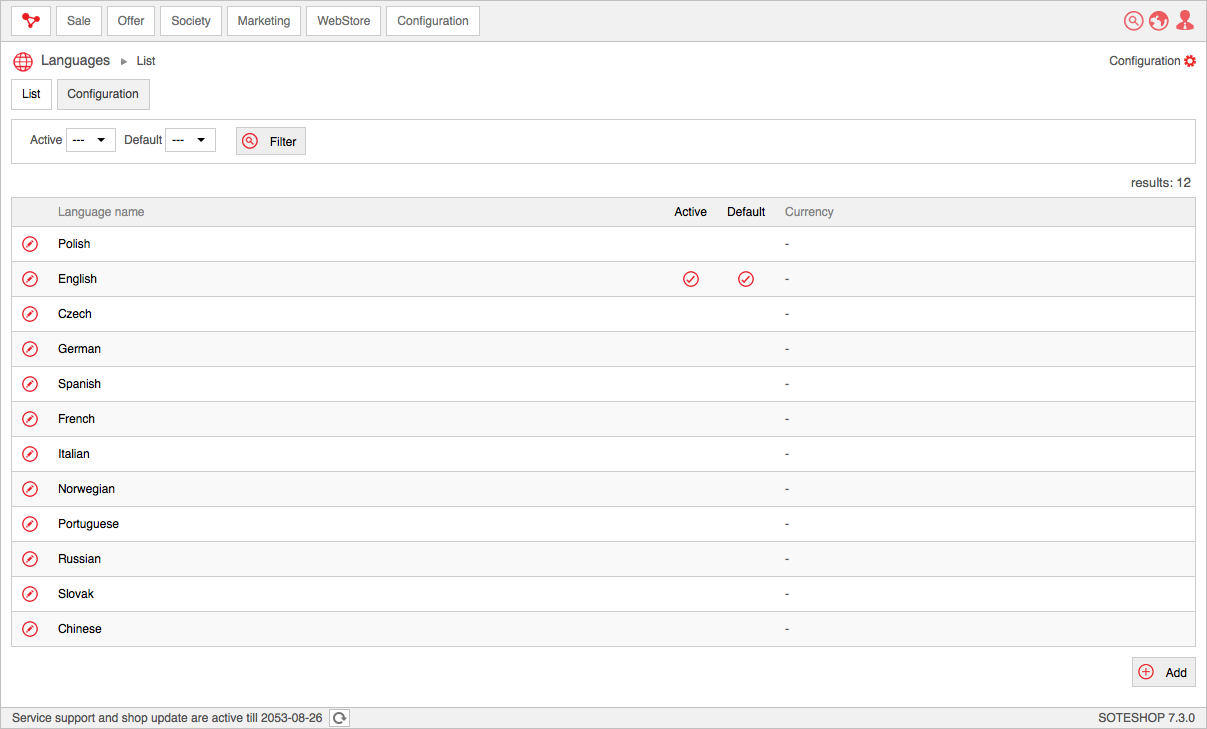Open the Configuration menu in top bar
The height and width of the screenshot is (729, 1207).
(x=433, y=21)
